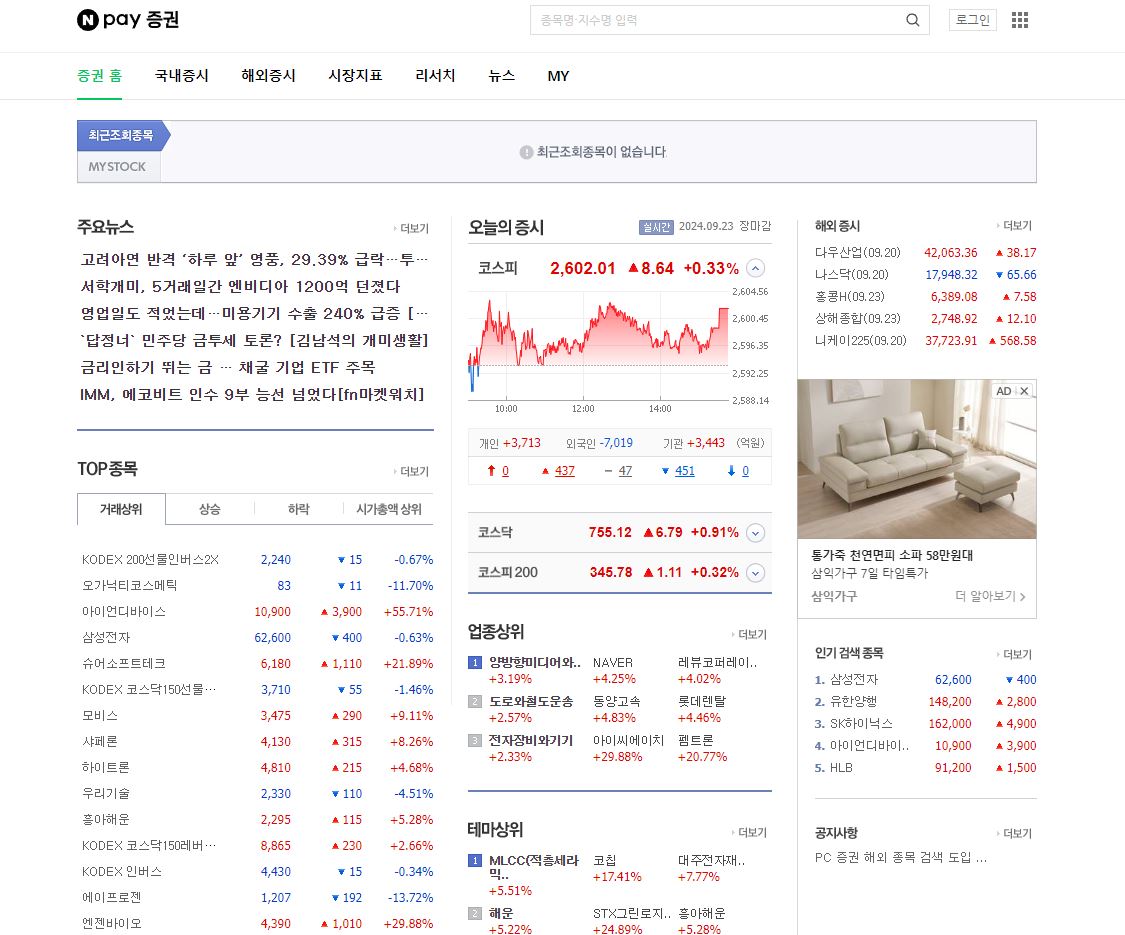Open news headline 서학개미 엔비디아
Viewport: 1125px width, 935px height.
coord(240,286)
